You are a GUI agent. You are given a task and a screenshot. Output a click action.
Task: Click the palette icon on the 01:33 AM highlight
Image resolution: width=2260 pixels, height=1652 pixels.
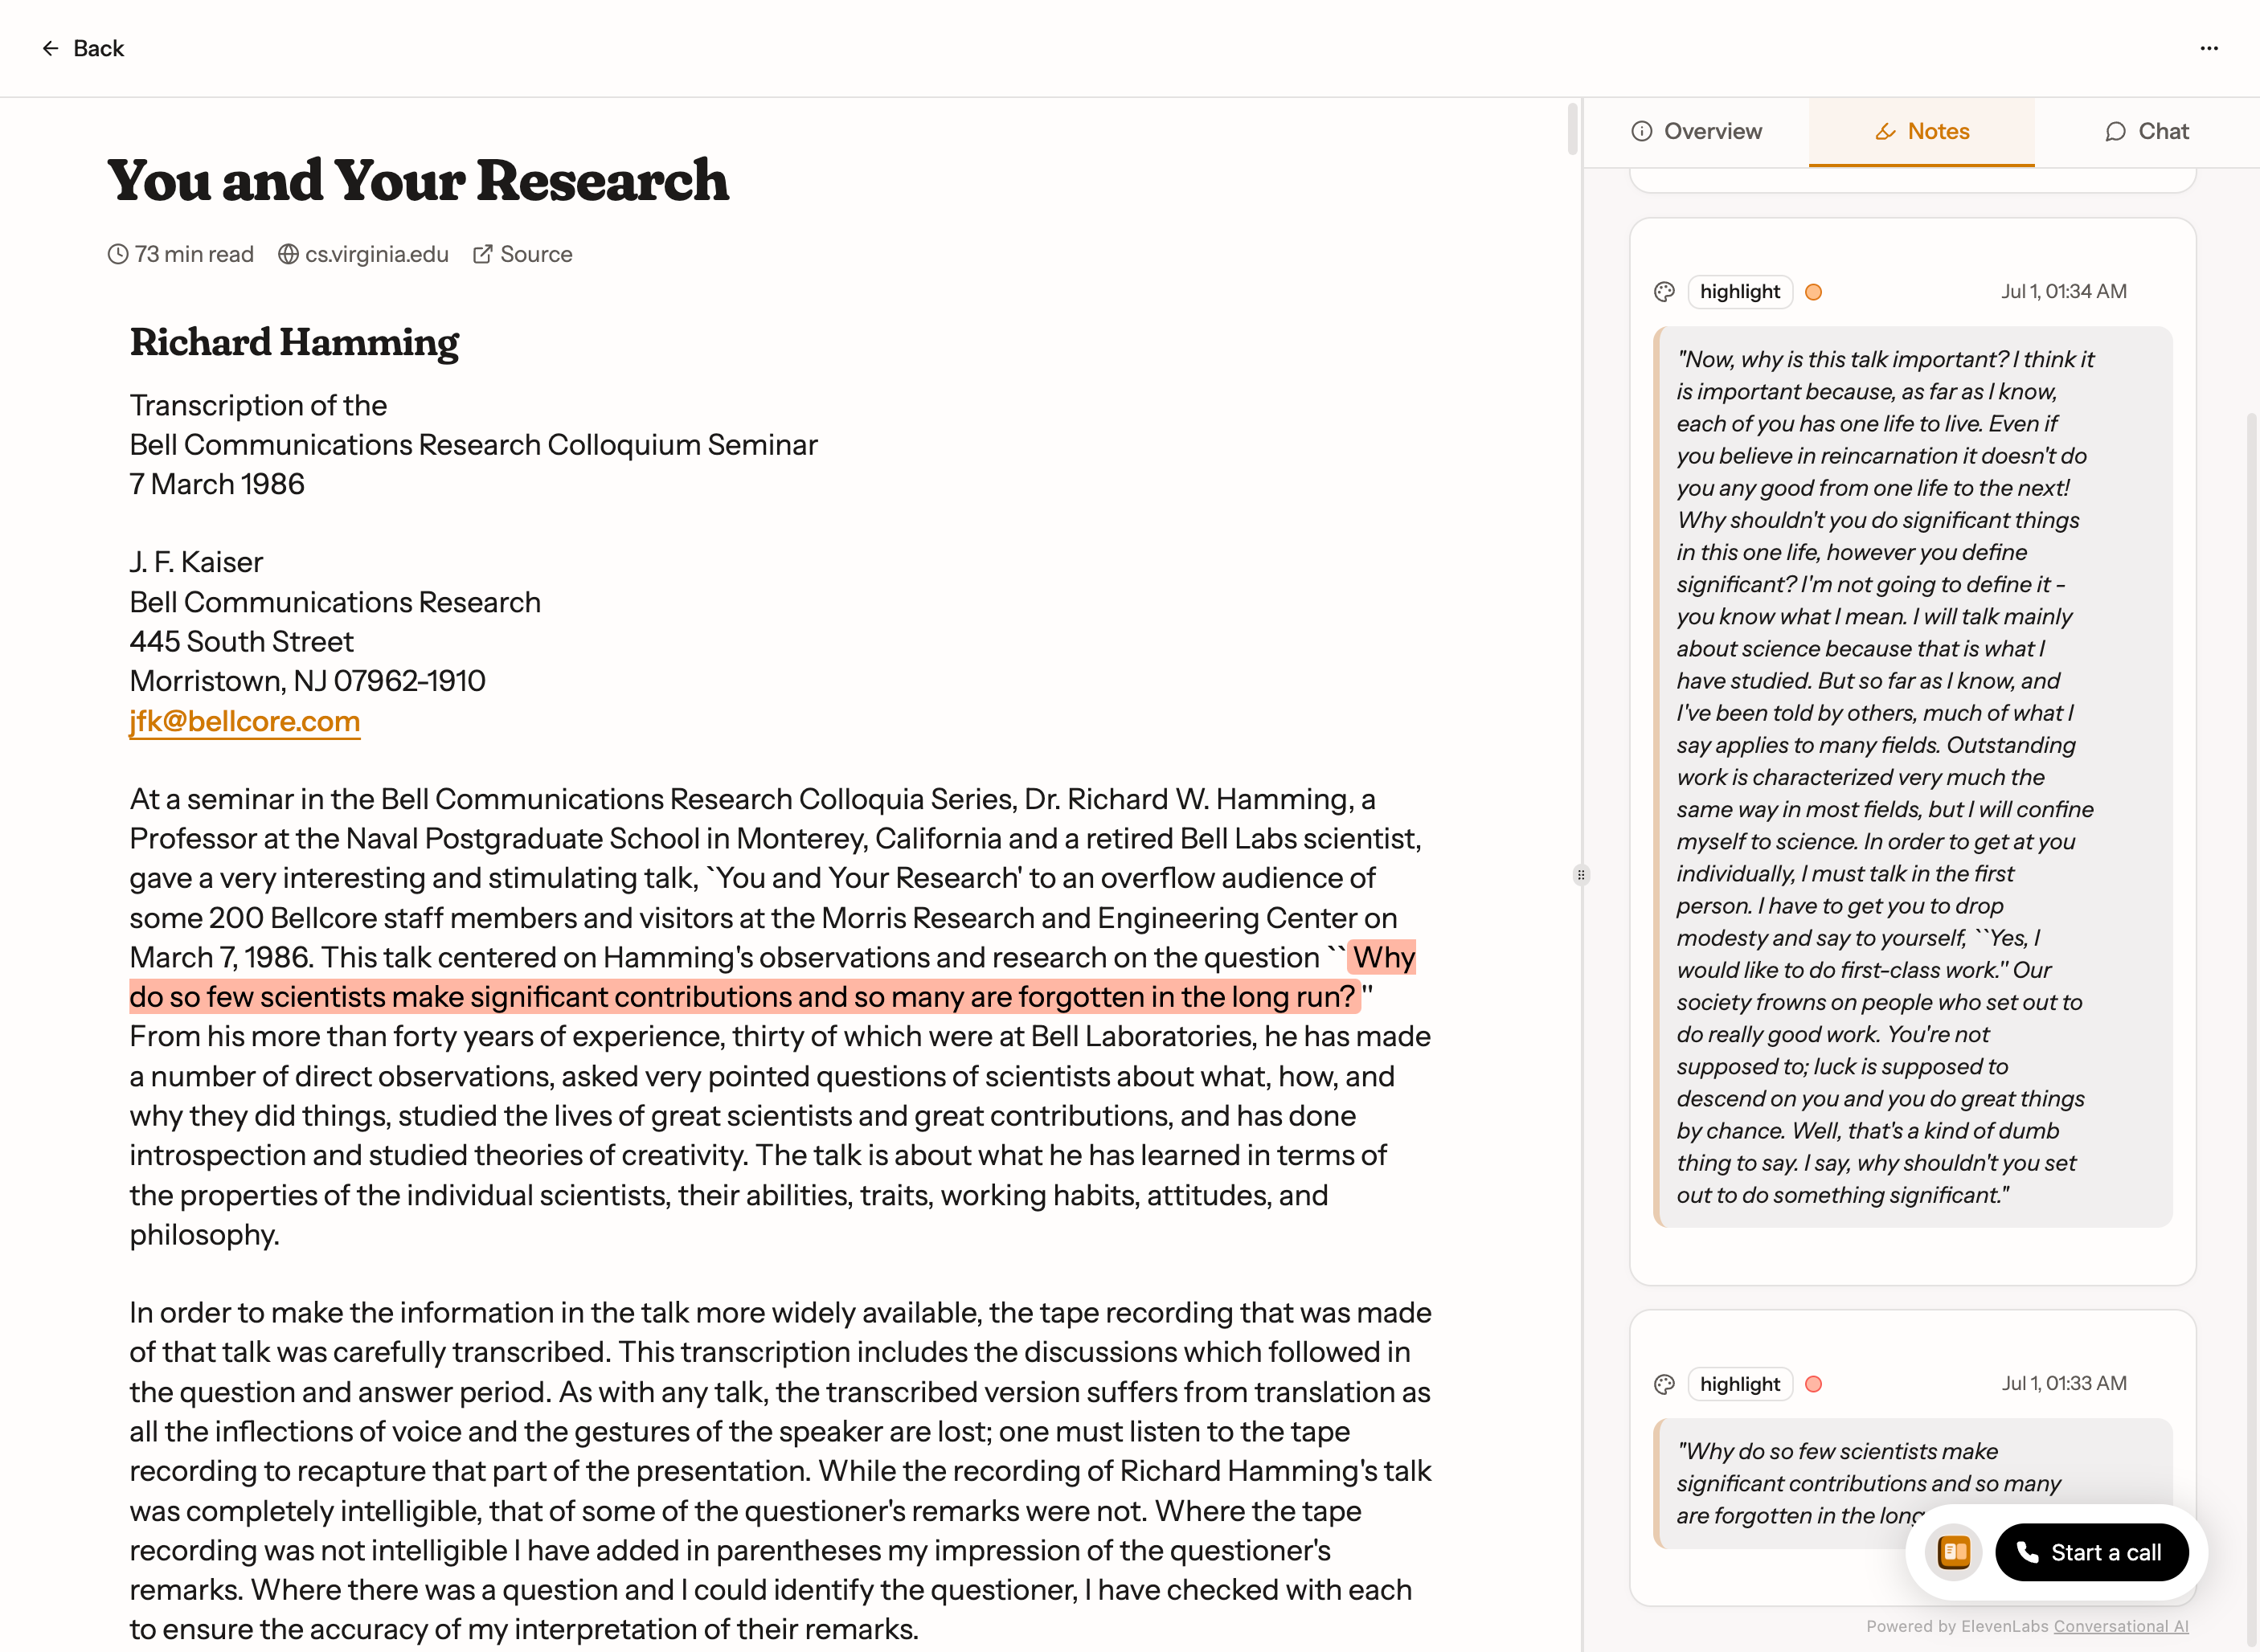coord(1664,1384)
